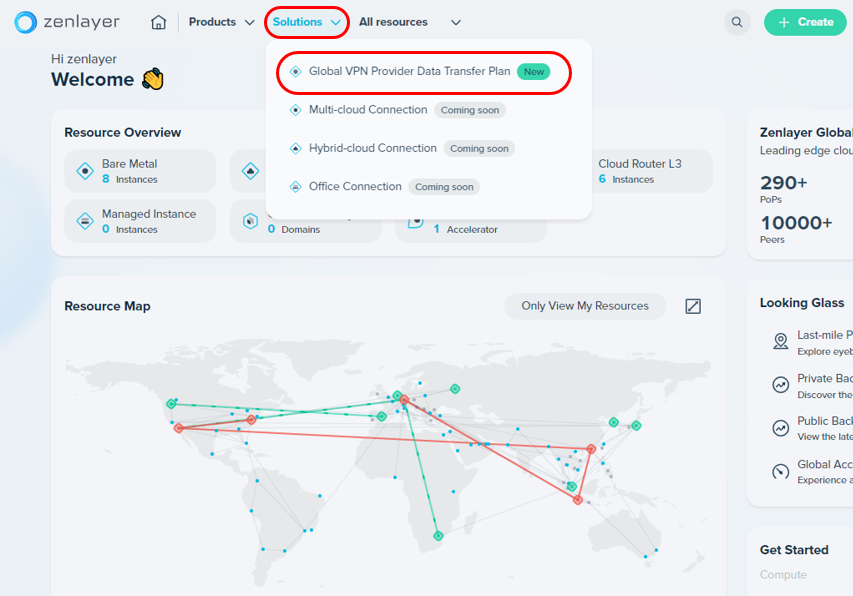This screenshot has height=596, width=853.
Task: Click the Last-mile location pin icon
Action: 781,342
